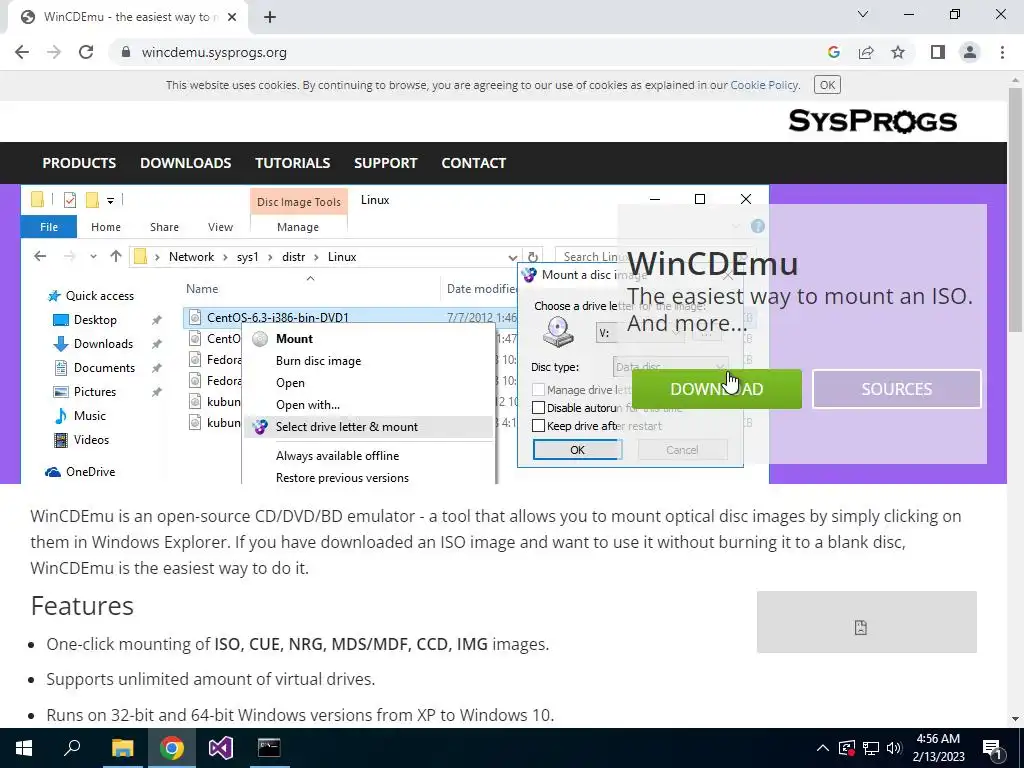
Task: Click the address bar URL
Action: 214,52
